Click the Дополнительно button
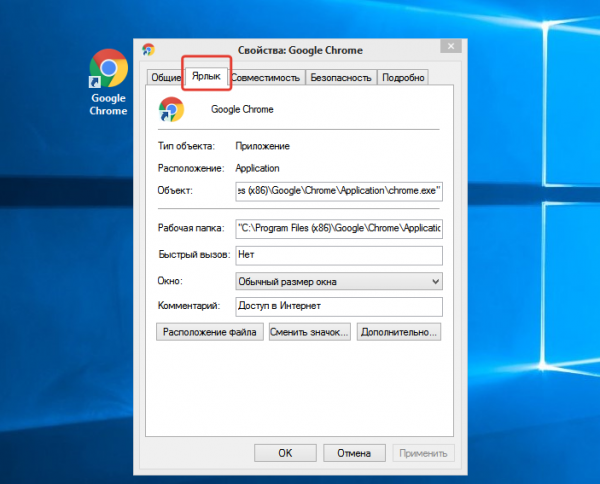Screen dimensions: 600x484 pos(399,332)
